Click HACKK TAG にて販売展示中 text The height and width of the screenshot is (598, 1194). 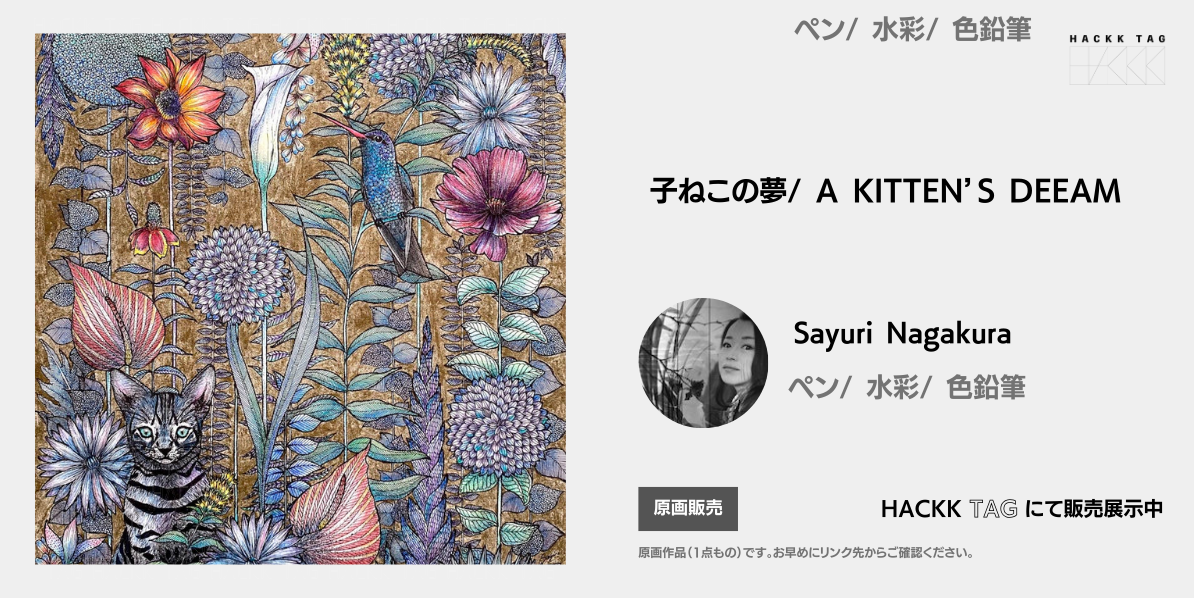[x=1021, y=509]
